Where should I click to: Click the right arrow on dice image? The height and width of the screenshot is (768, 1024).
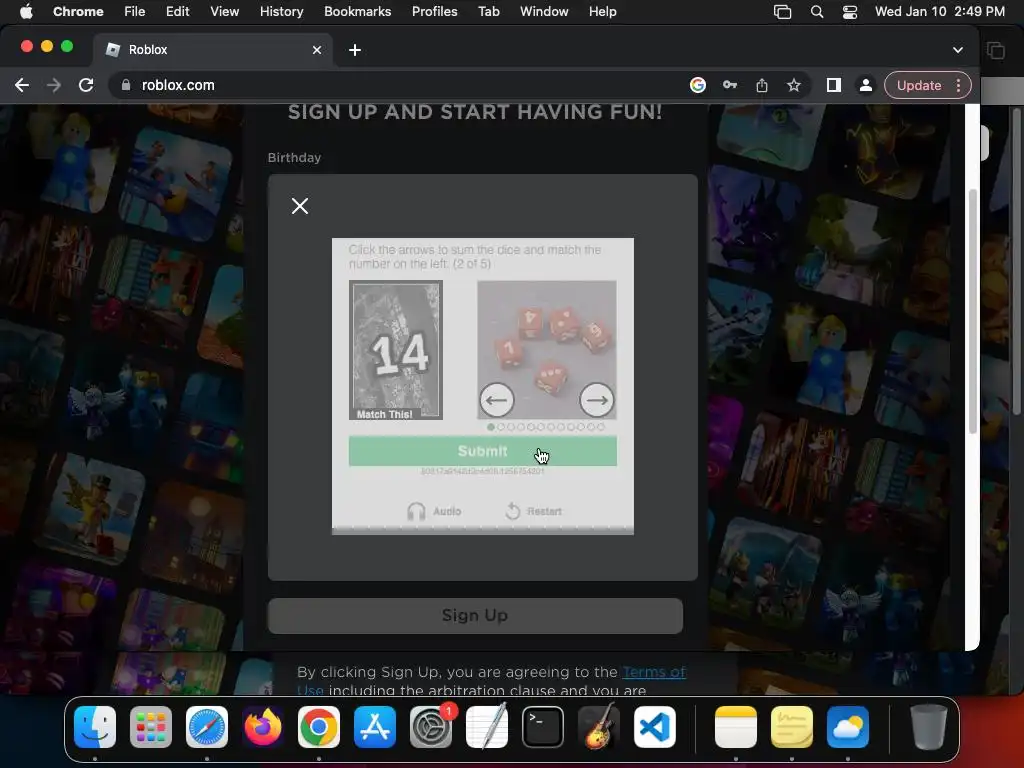[596, 400]
